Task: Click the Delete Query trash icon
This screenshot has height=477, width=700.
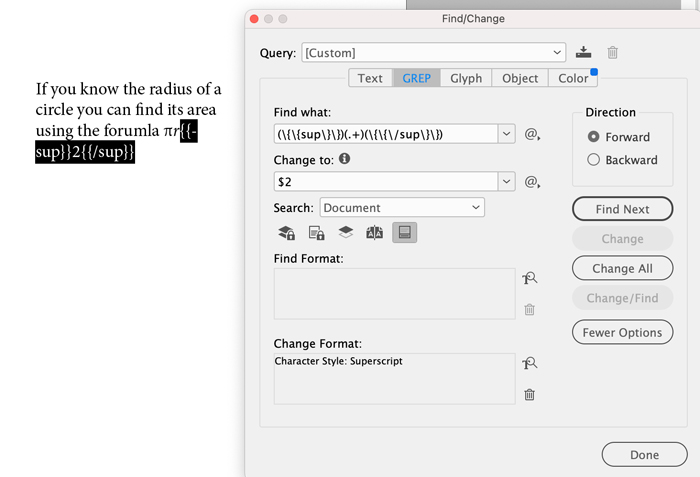Action: click(x=613, y=52)
